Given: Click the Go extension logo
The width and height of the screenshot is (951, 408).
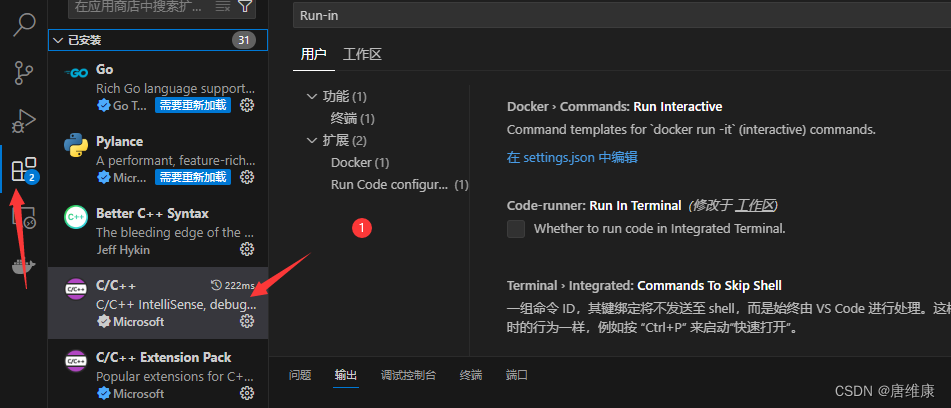Looking at the screenshot, I should tap(76, 73).
